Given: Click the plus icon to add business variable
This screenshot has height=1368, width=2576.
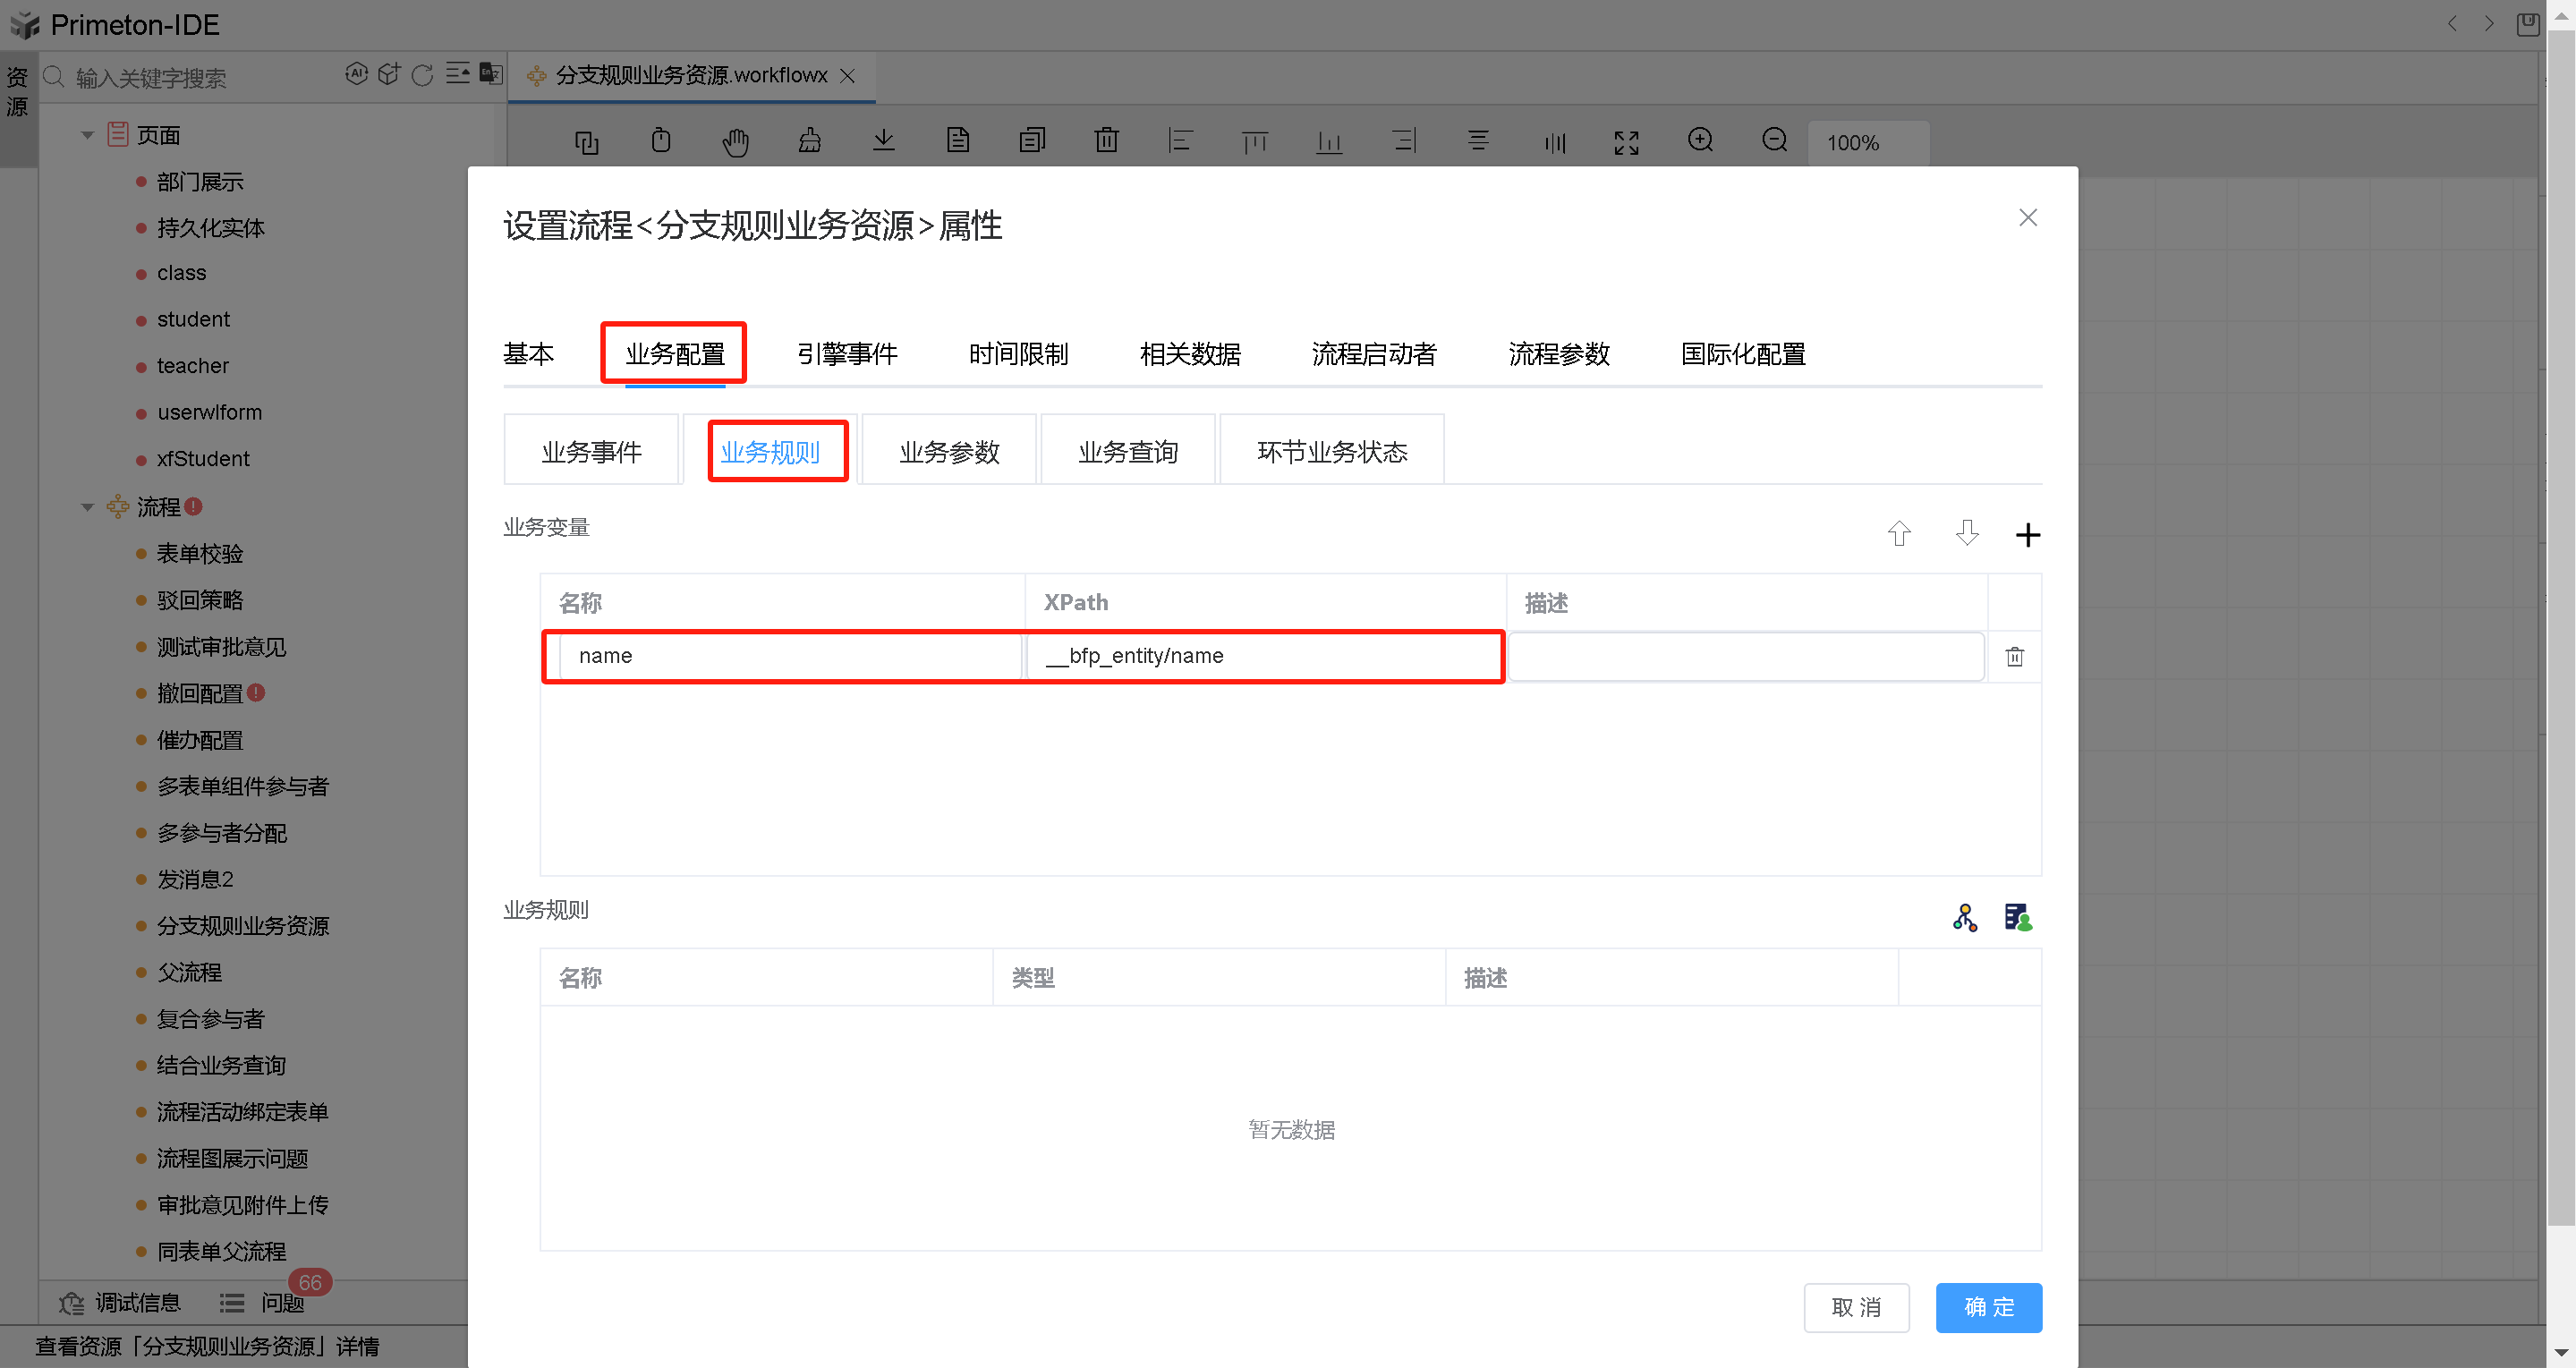Looking at the screenshot, I should click(2027, 535).
